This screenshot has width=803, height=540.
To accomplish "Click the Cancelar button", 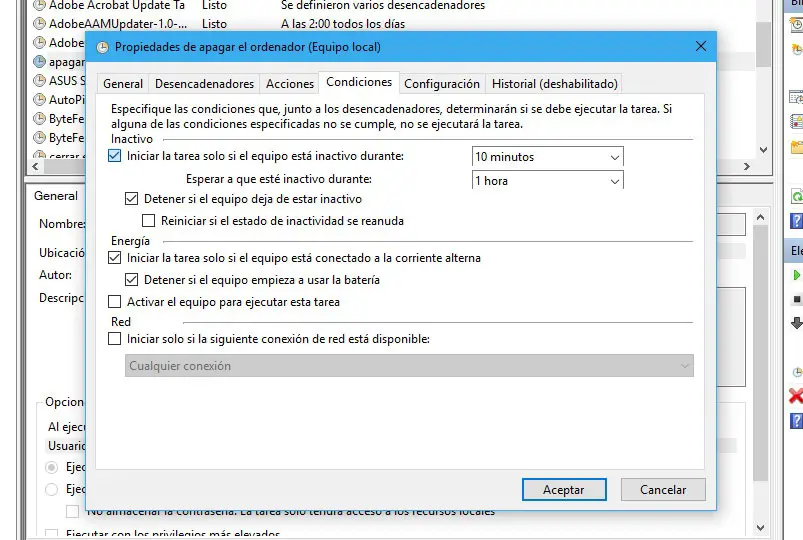I will (x=663, y=490).
